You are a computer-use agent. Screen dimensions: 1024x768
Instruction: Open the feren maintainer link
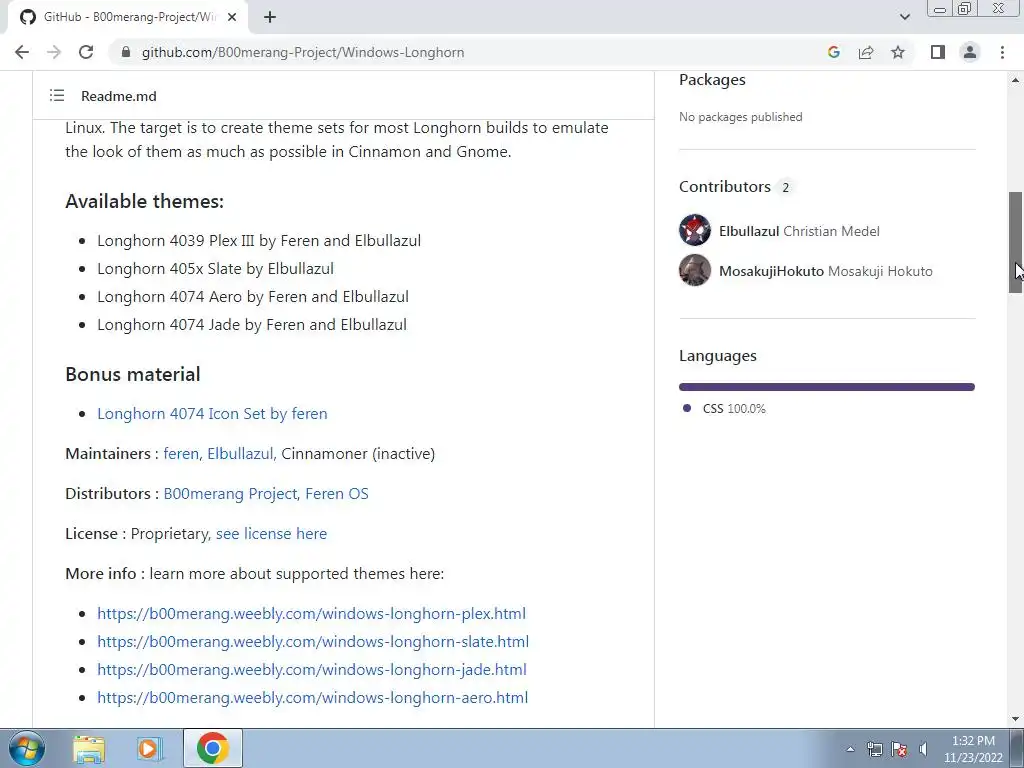(x=181, y=454)
